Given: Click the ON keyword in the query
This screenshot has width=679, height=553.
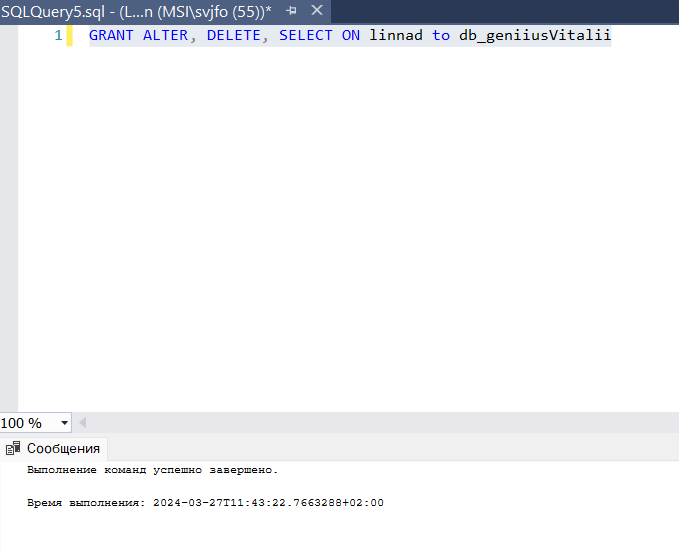Looking at the screenshot, I should tap(351, 35).
